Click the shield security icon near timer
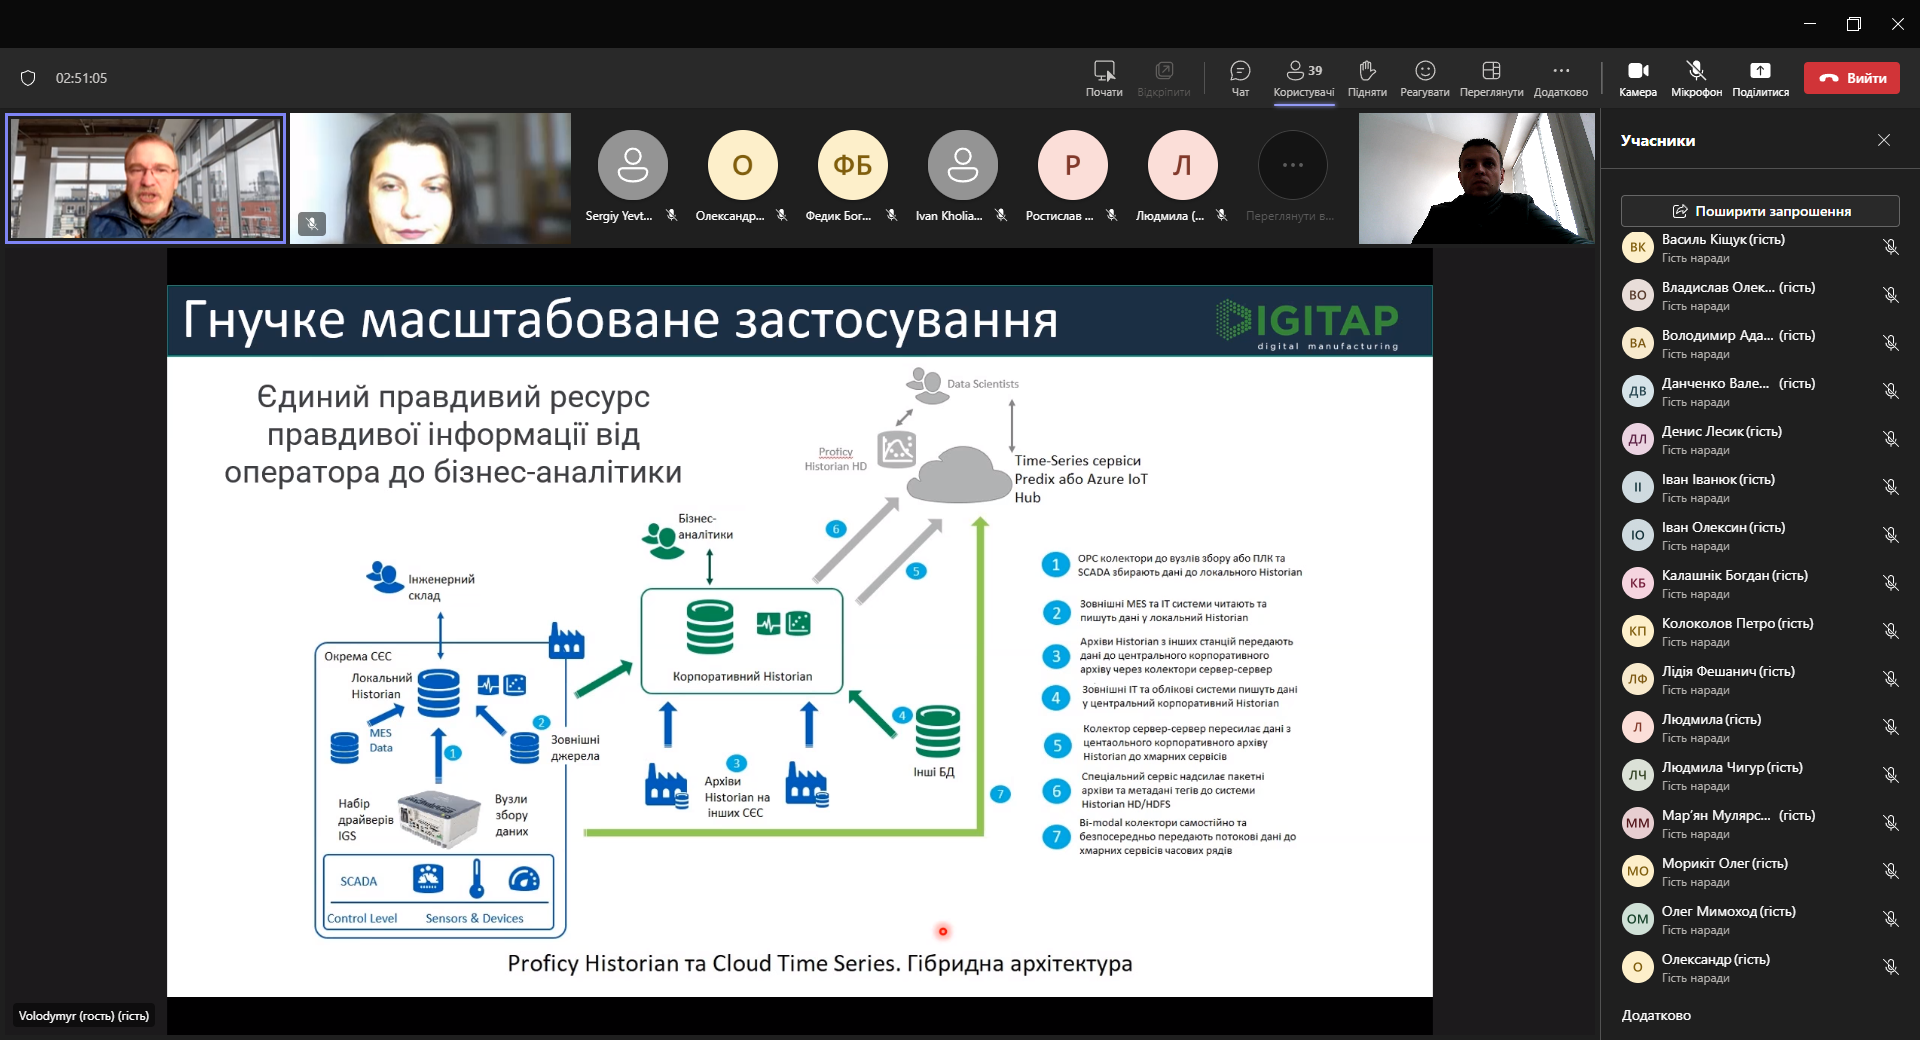The height and width of the screenshot is (1040, 1920). tap(28, 78)
